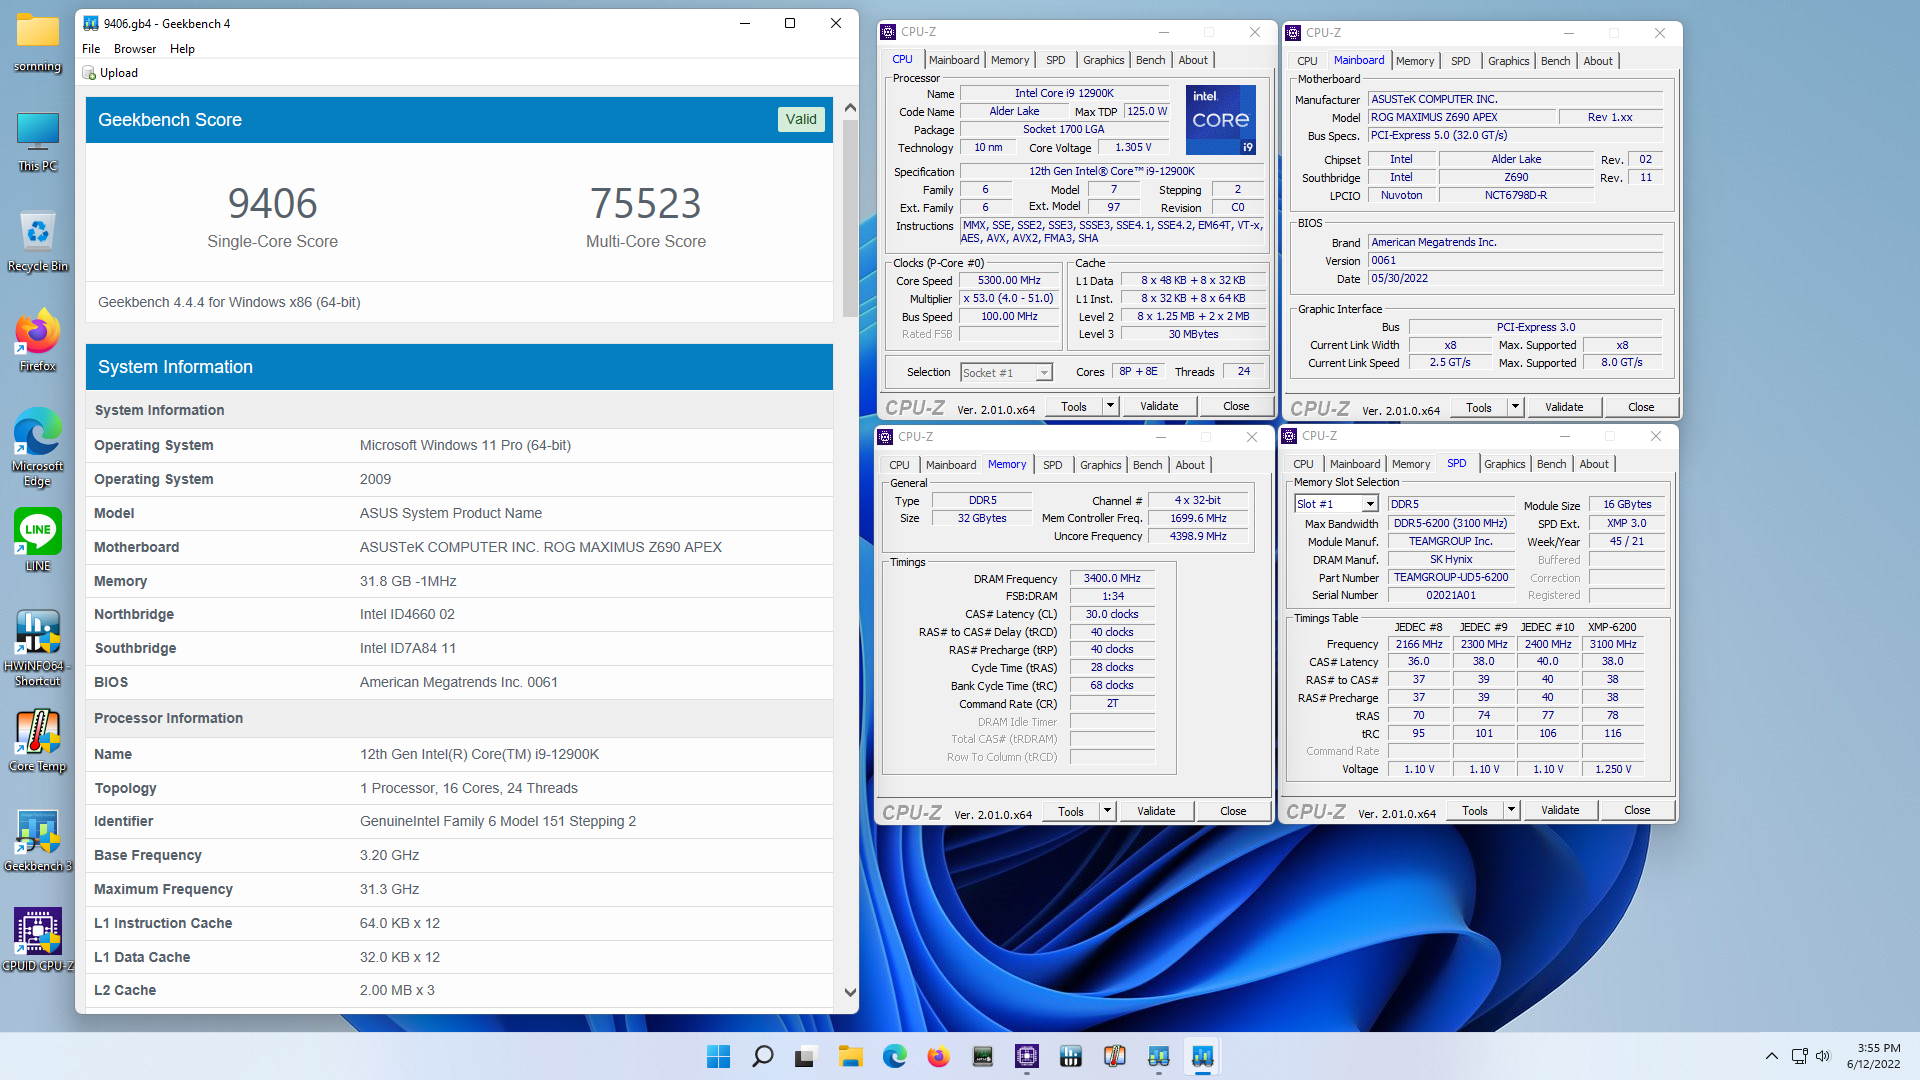This screenshot has width=1920, height=1080.
Task: Select the Microsoft Edge desktop shortcut
Action: click(37, 447)
